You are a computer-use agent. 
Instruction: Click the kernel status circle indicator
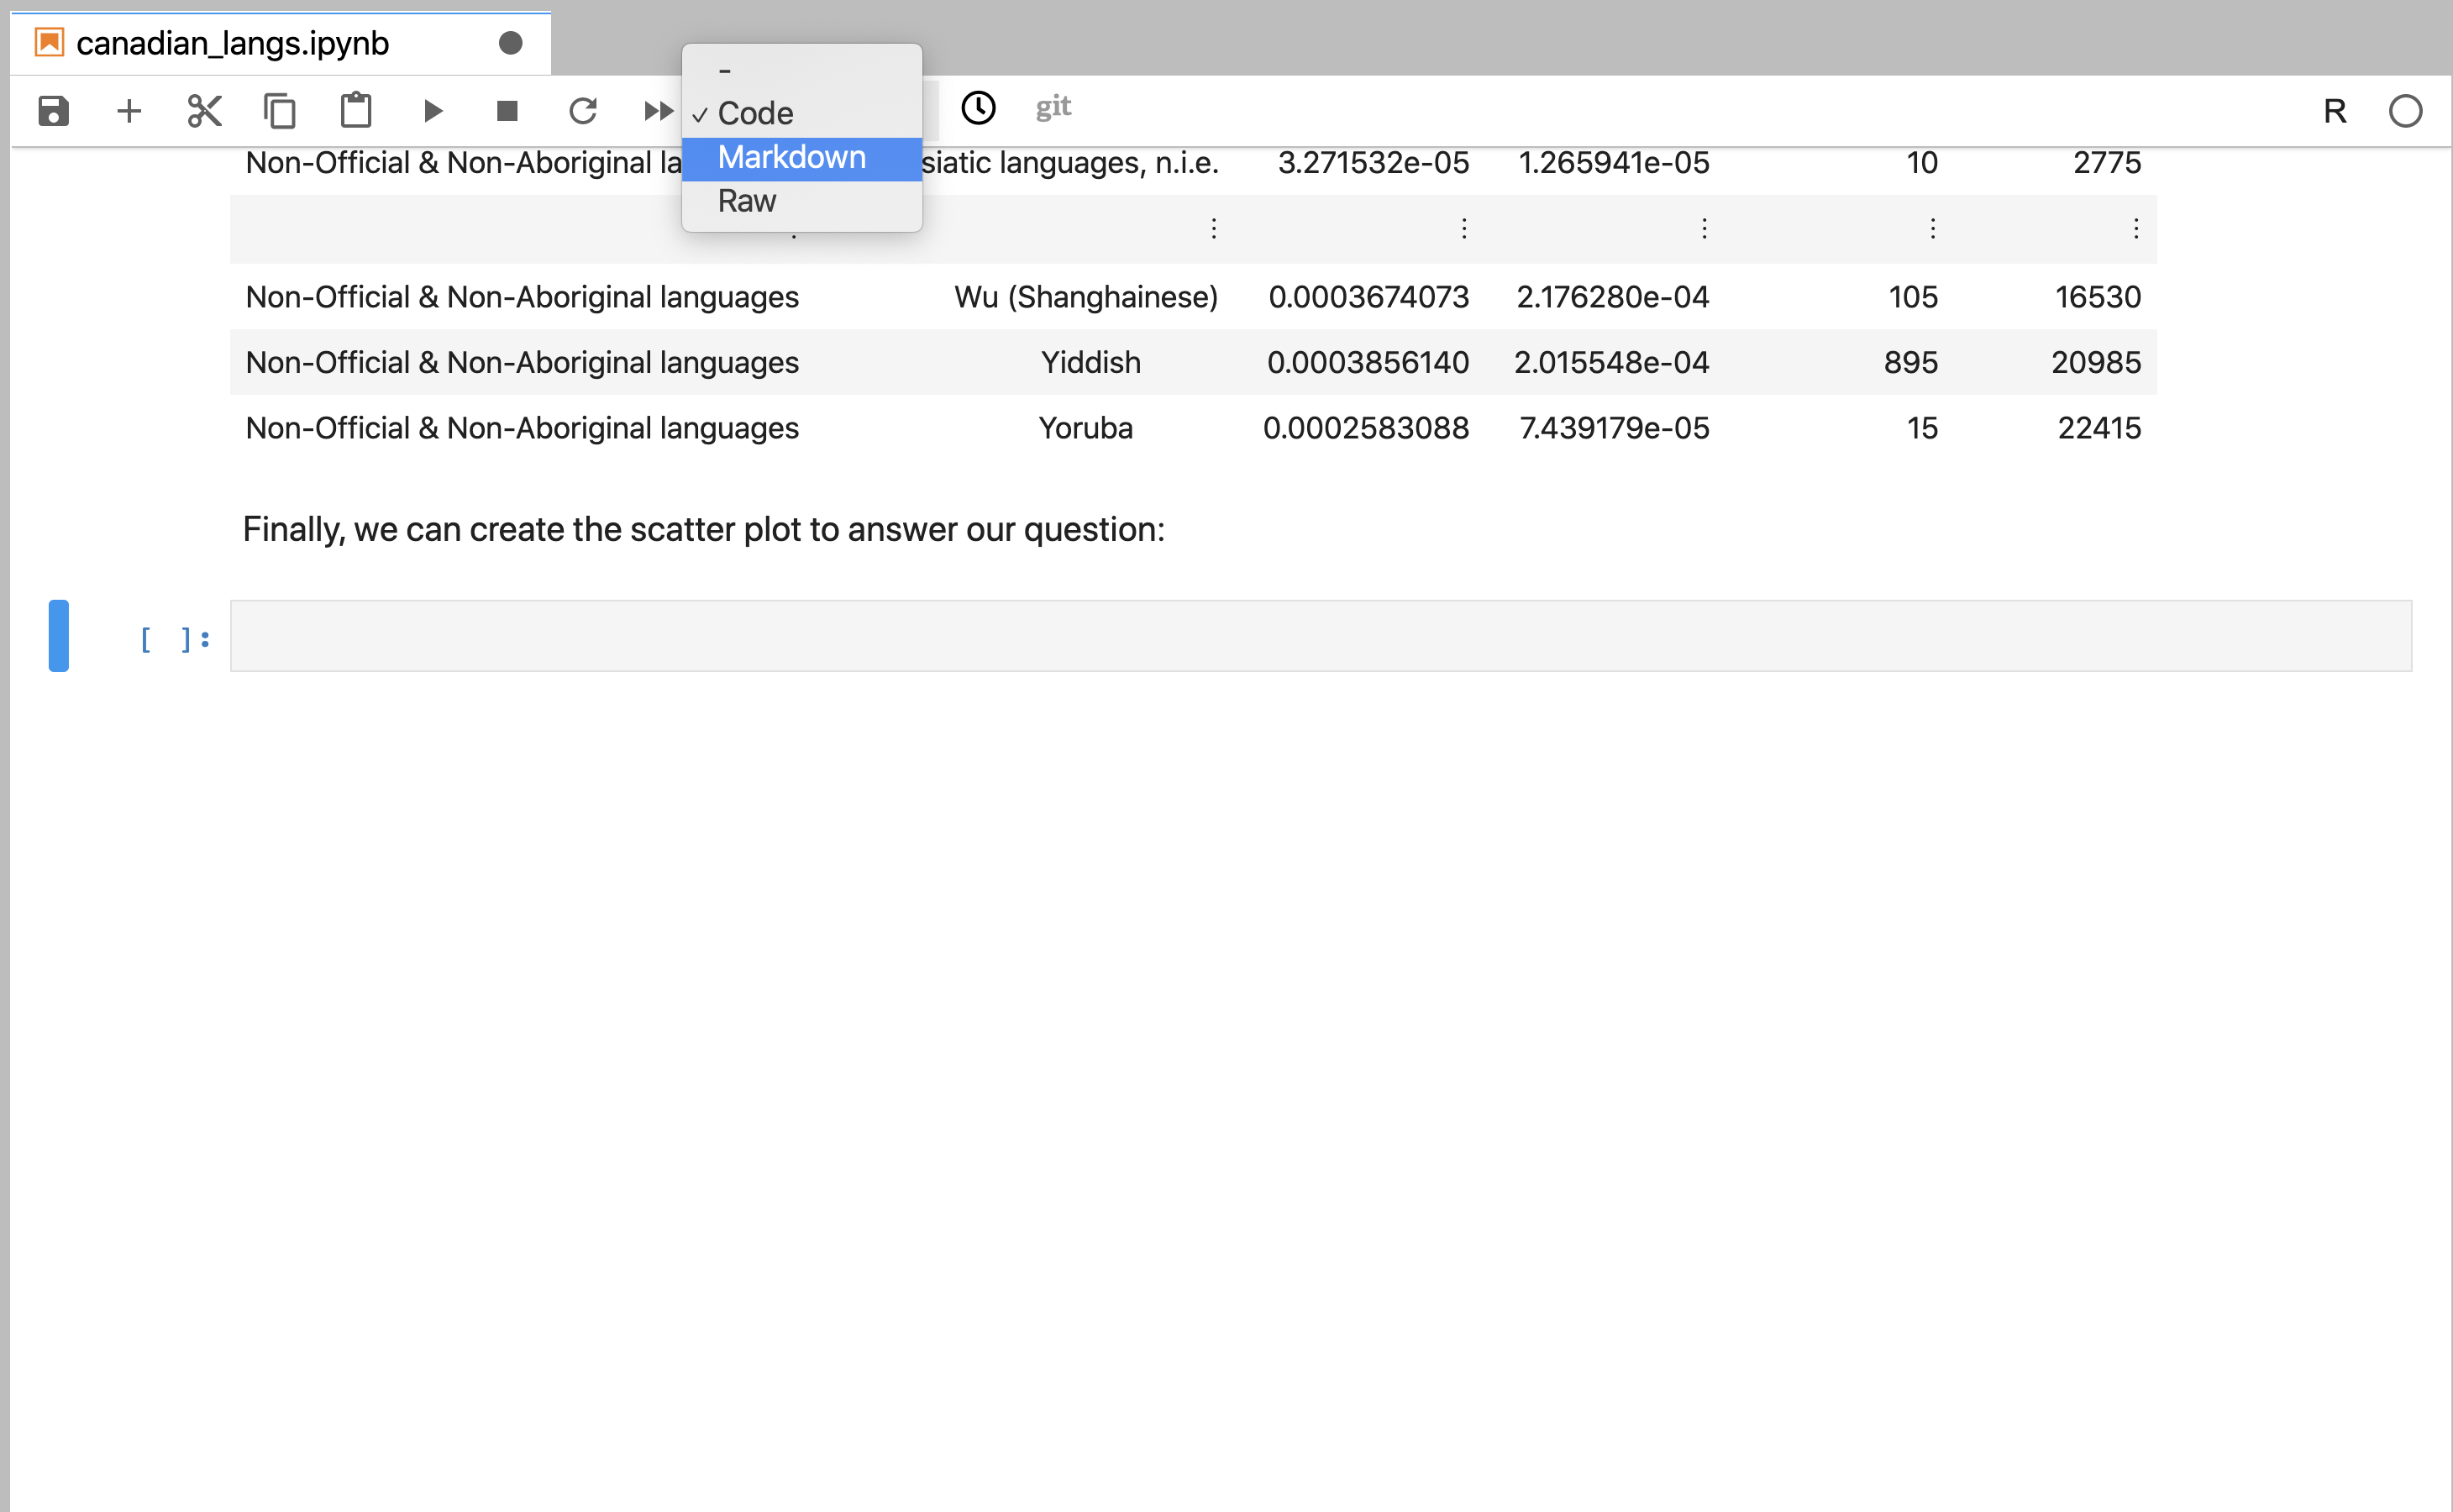pos(2405,111)
